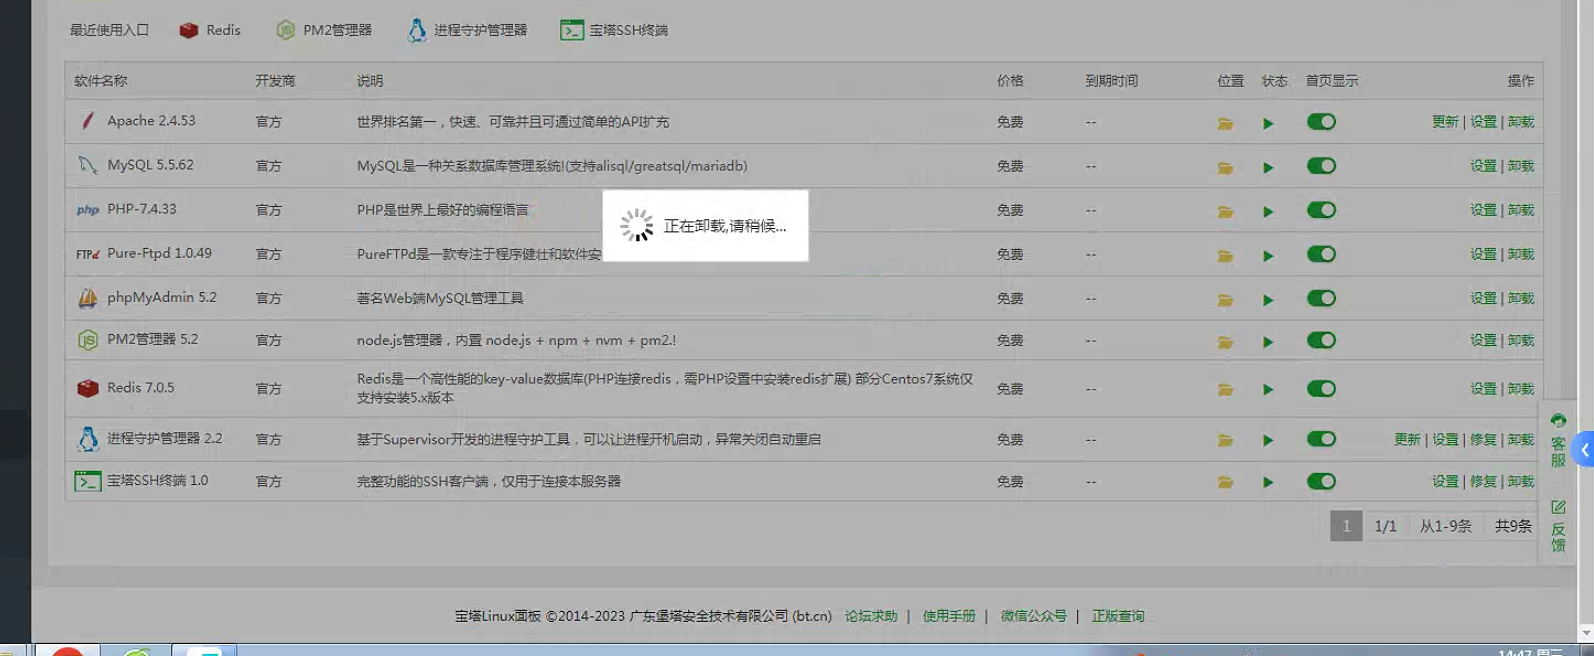This screenshot has height=656, width=1594.
Task: Open the 客服 customer service side icon
Action: point(1558,439)
